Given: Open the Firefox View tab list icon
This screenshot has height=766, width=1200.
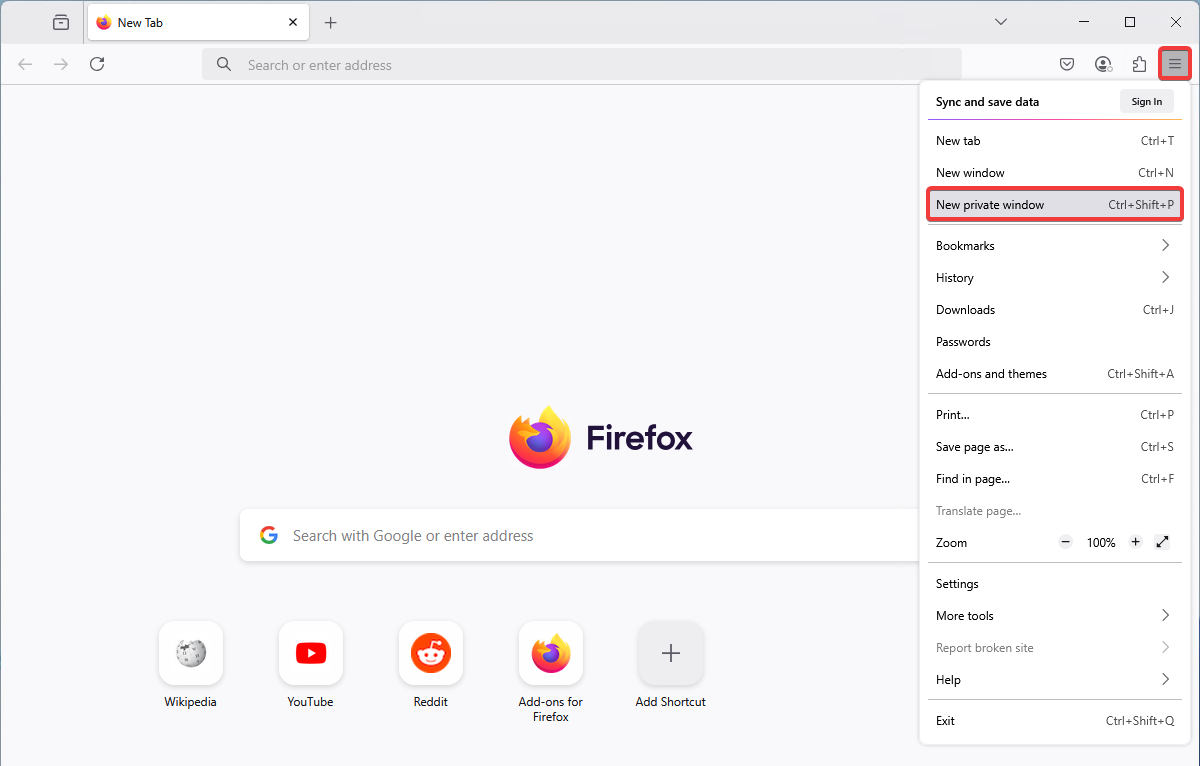Looking at the screenshot, I should (x=61, y=22).
